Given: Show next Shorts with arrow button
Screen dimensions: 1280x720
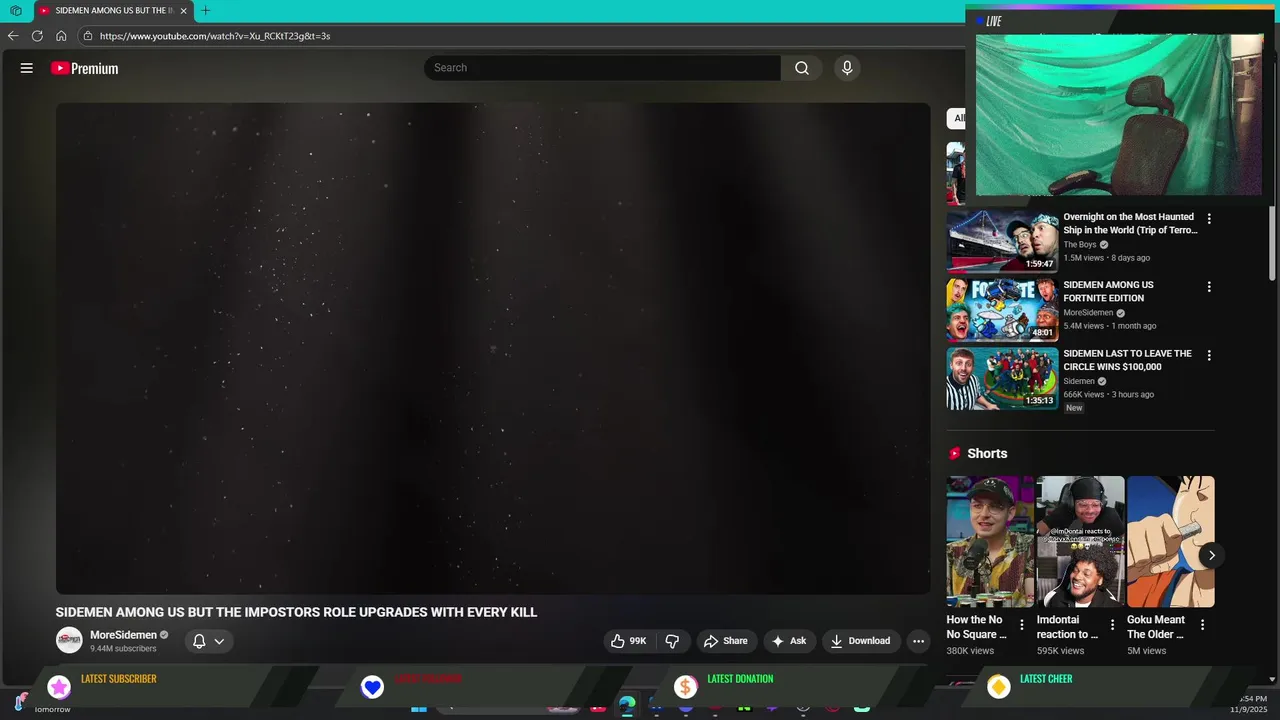Looking at the screenshot, I should (1211, 555).
